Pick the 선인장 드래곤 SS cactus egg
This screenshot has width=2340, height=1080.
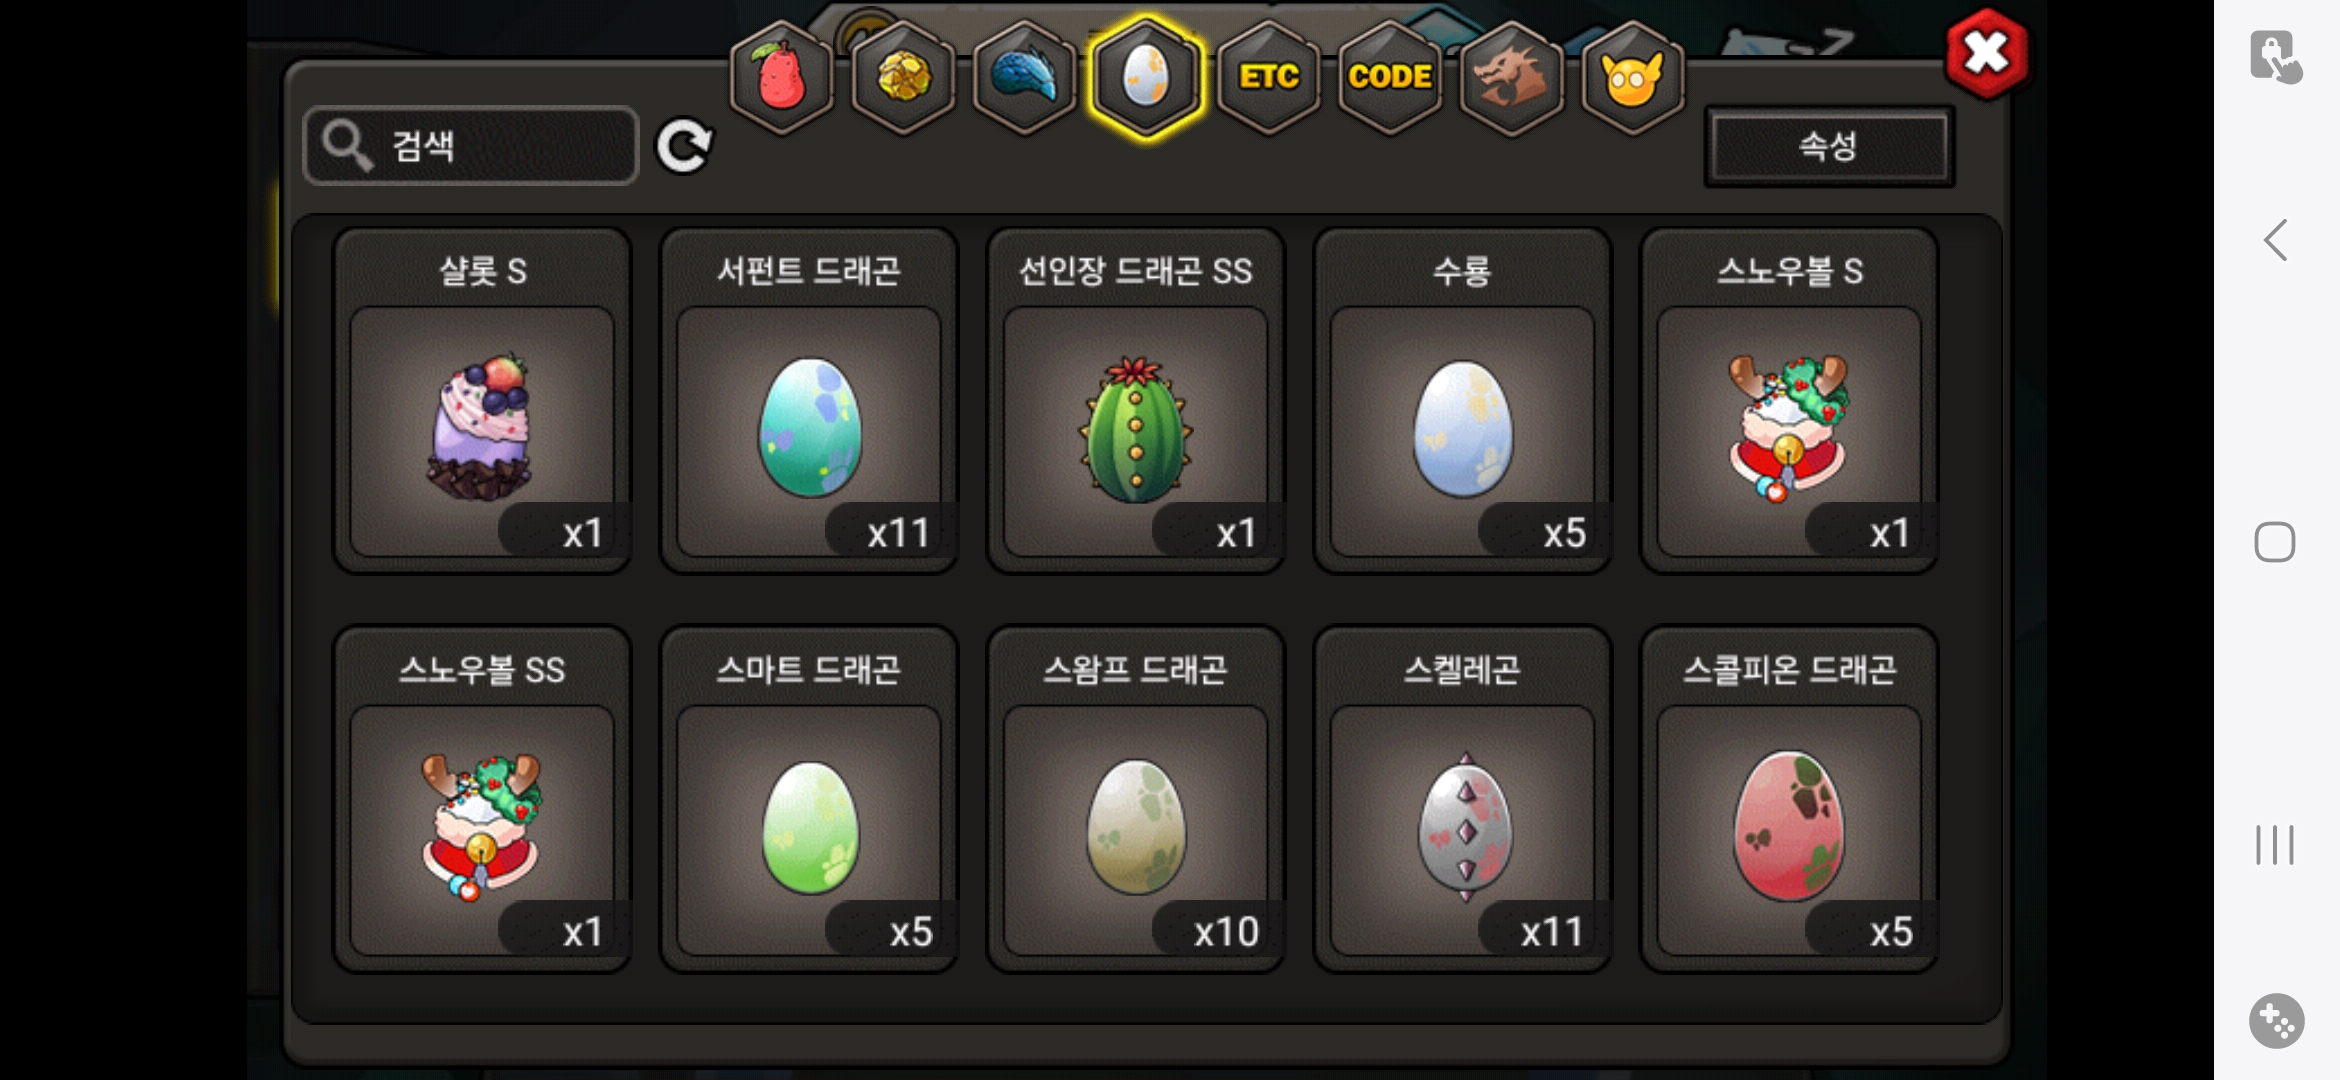(1136, 400)
